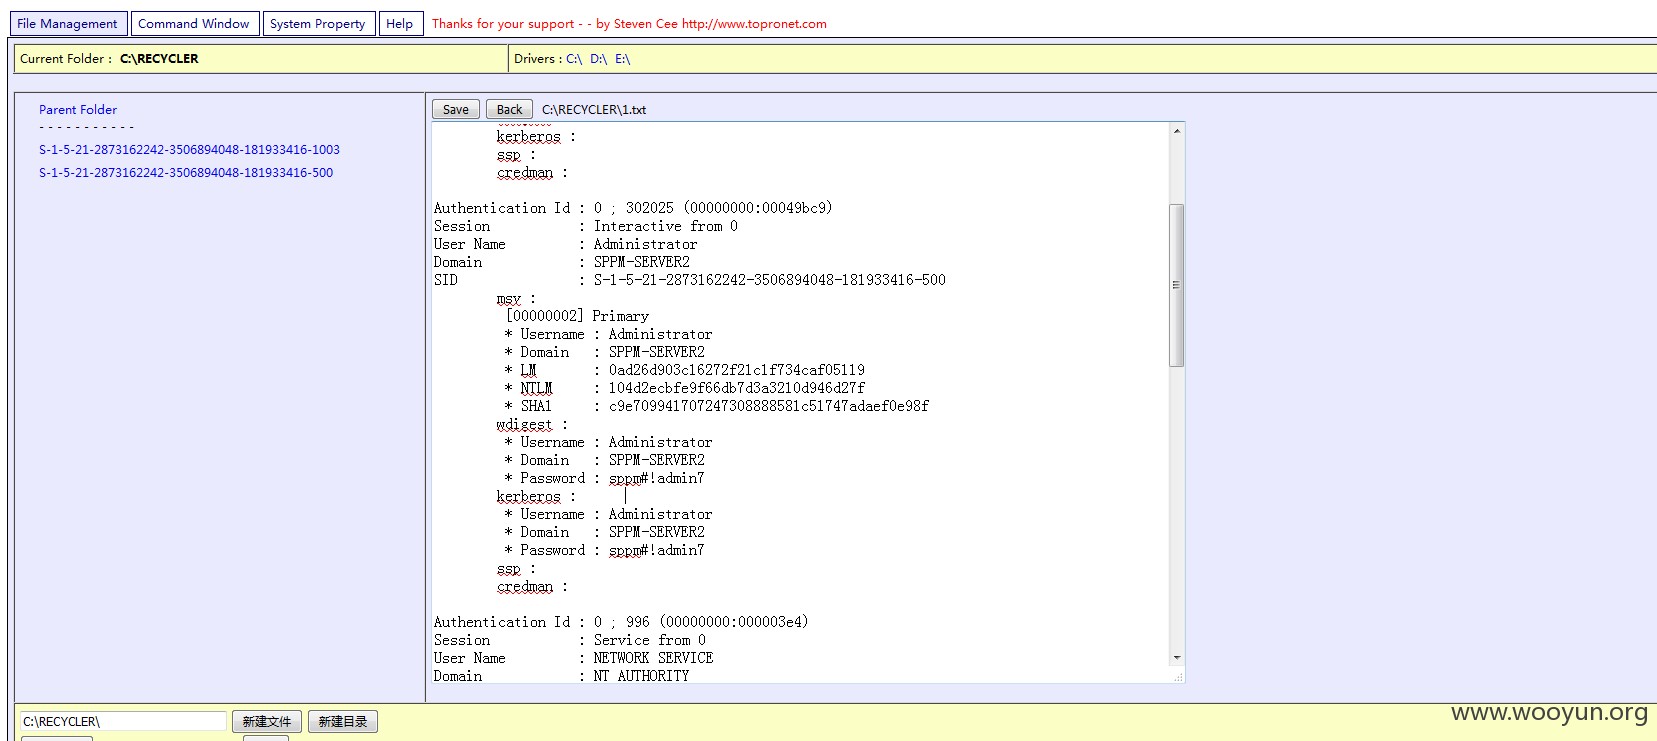Save the file 1.txt
Image resolution: width=1657 pixels, height=741 pixels.
(x=456, y=110)
